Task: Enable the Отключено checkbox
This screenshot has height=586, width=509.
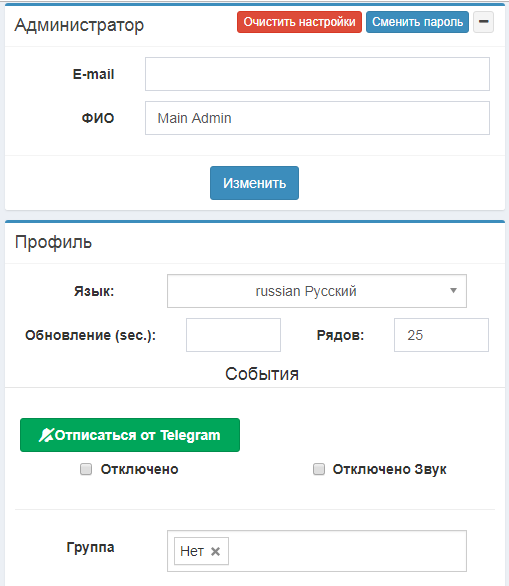Action: coord(86,469)
